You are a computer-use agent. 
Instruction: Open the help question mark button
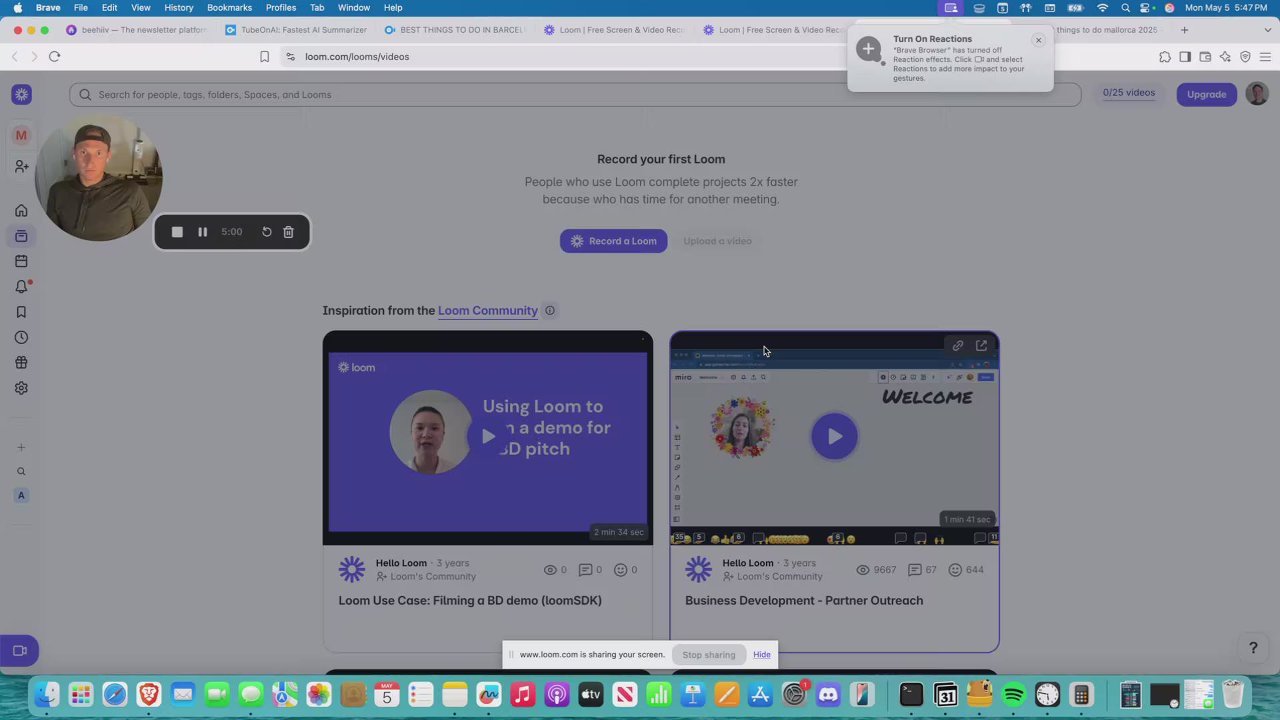click(1253, 648)
